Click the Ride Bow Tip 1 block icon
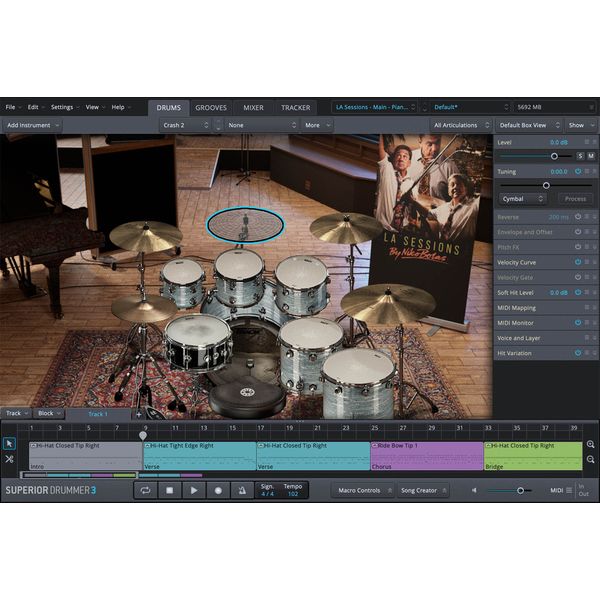The image size is (600, 600). tap(375, 446)
